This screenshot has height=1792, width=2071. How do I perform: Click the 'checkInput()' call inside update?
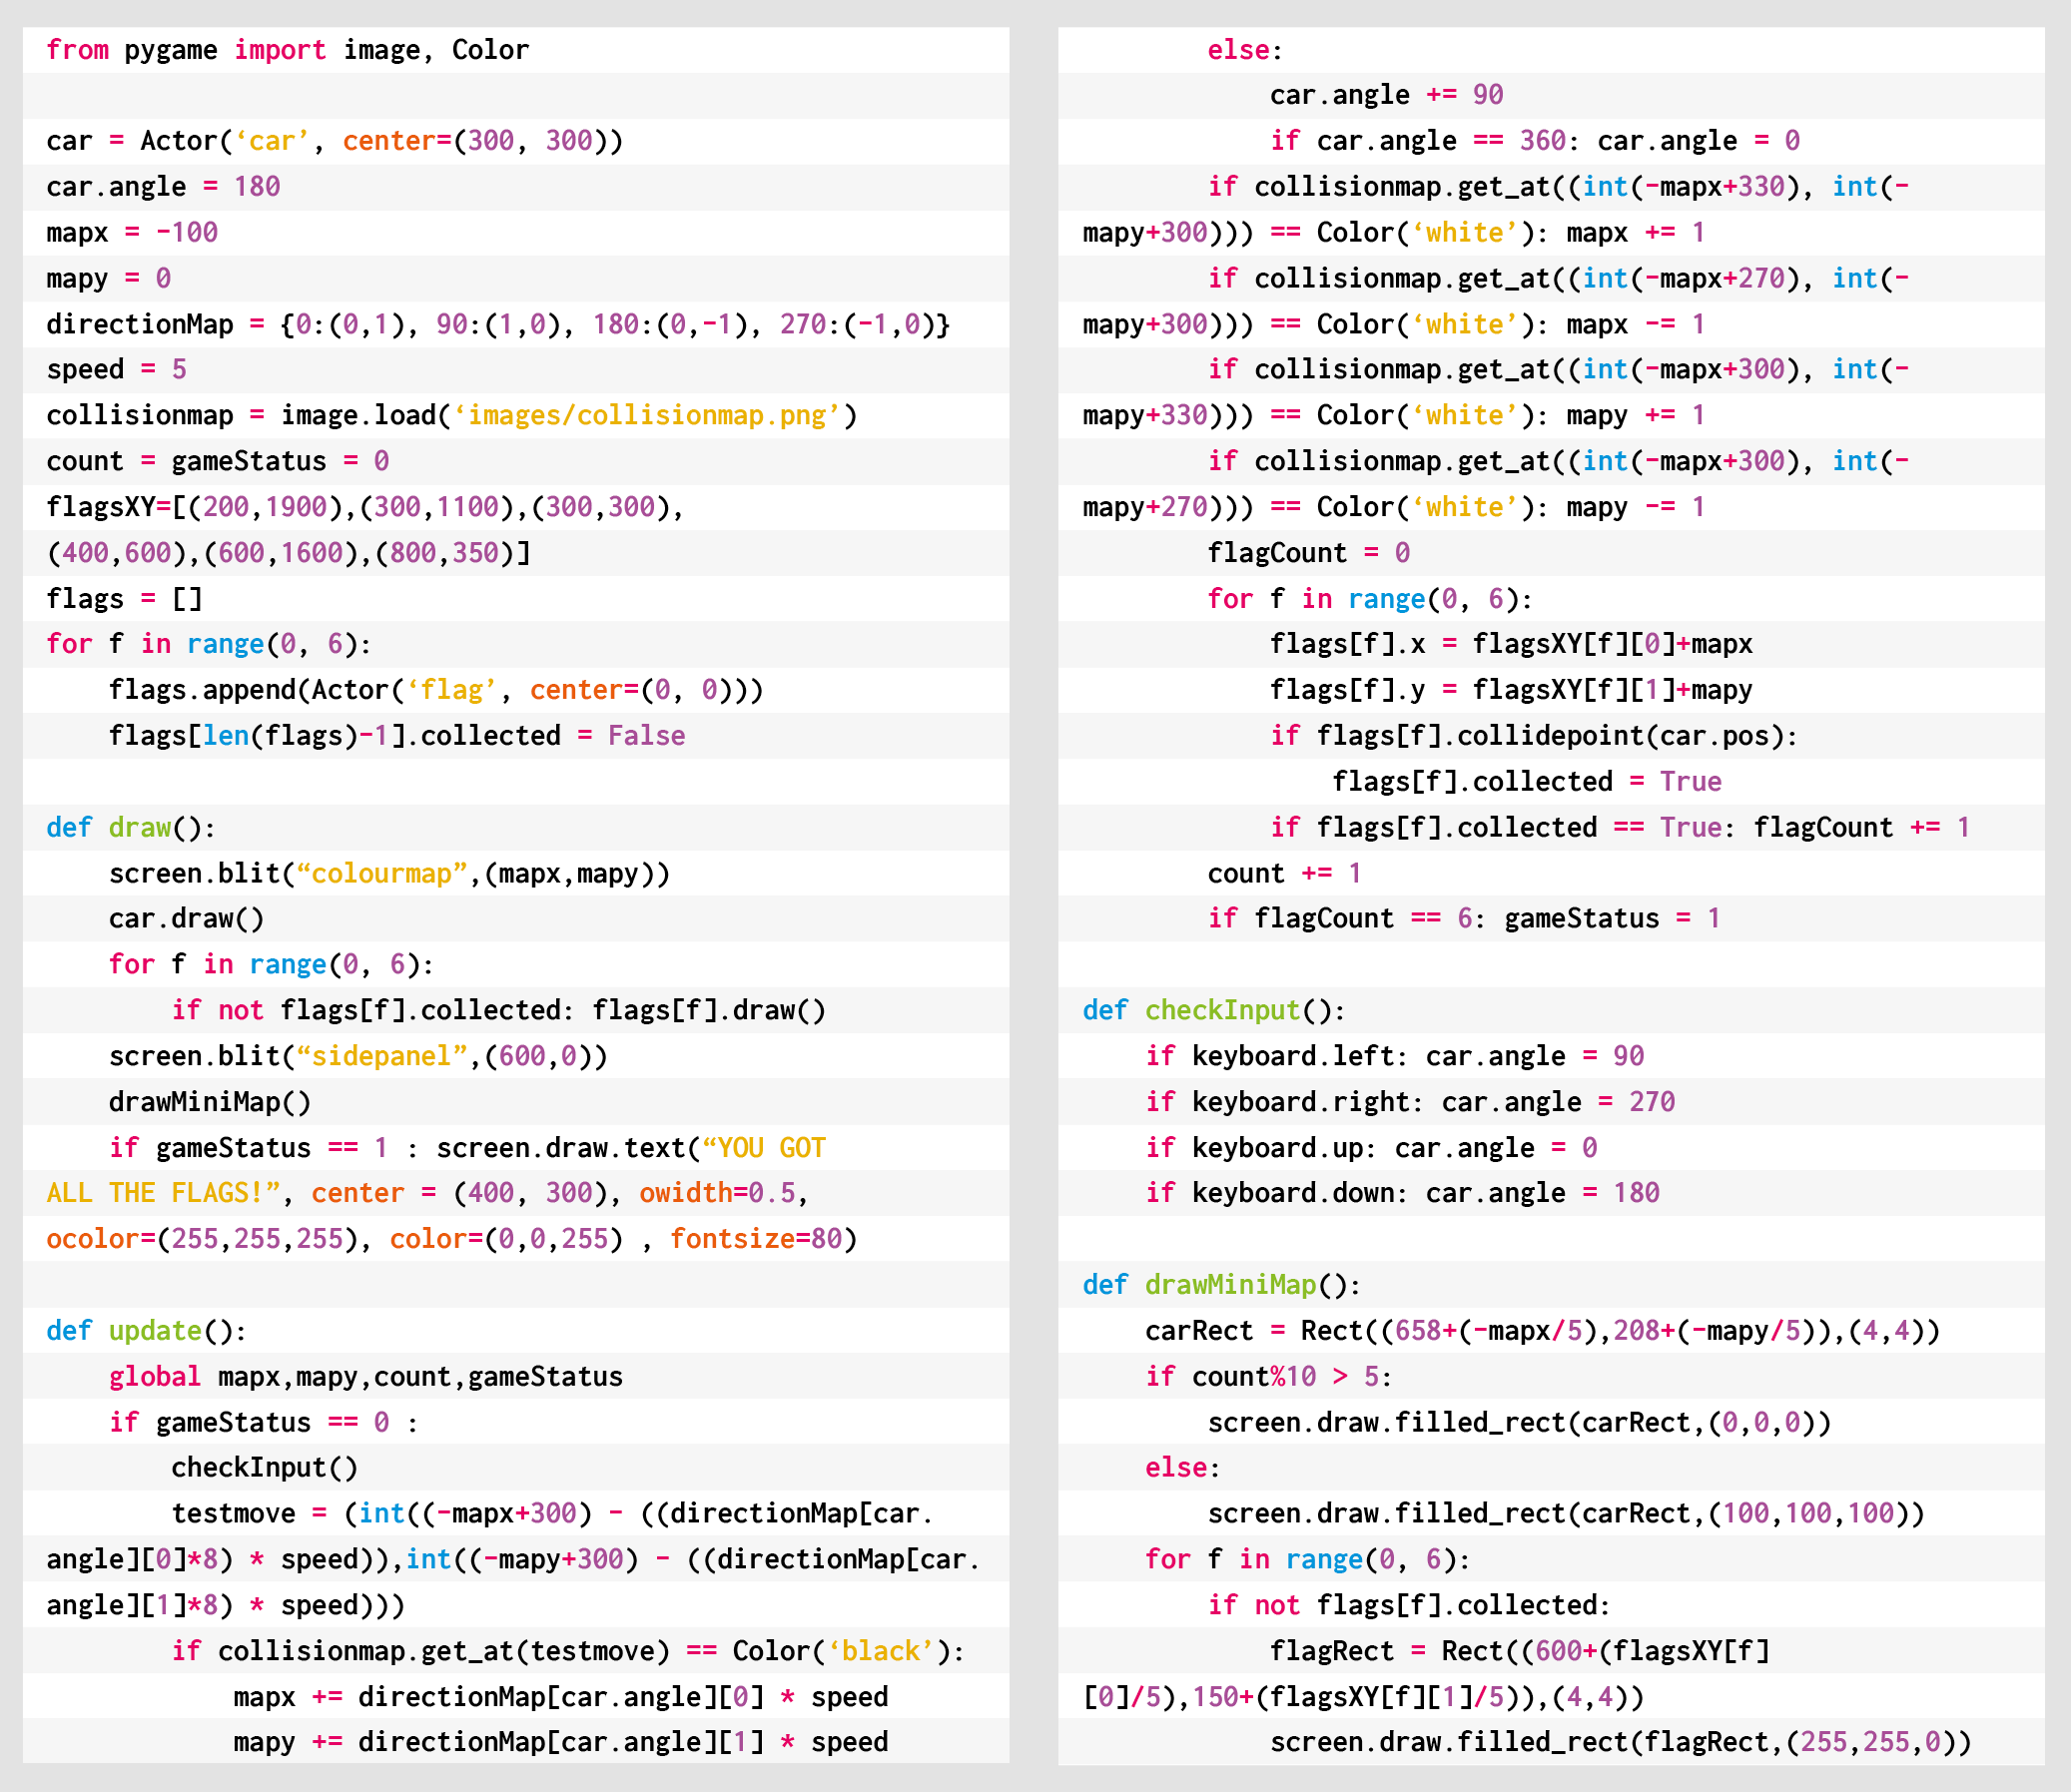pos(264,1467)
